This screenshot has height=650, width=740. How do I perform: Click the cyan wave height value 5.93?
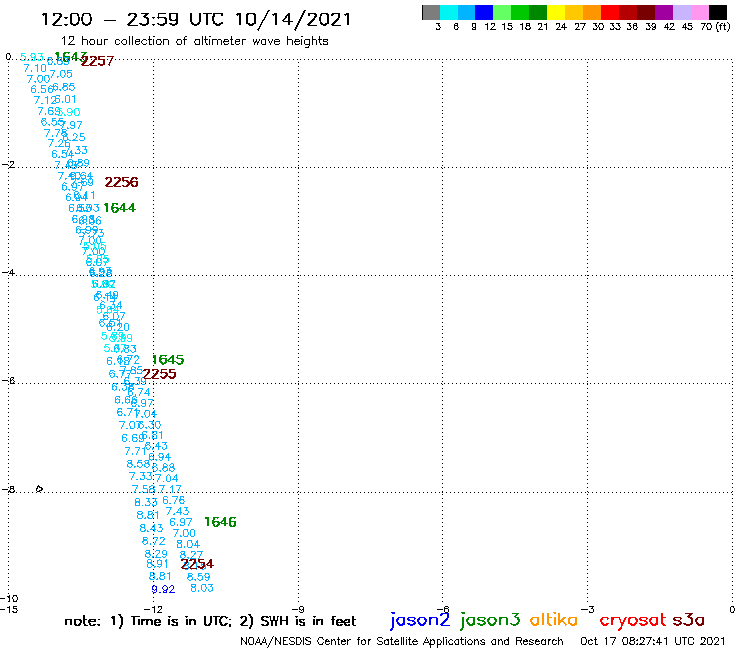coord(32,57)
